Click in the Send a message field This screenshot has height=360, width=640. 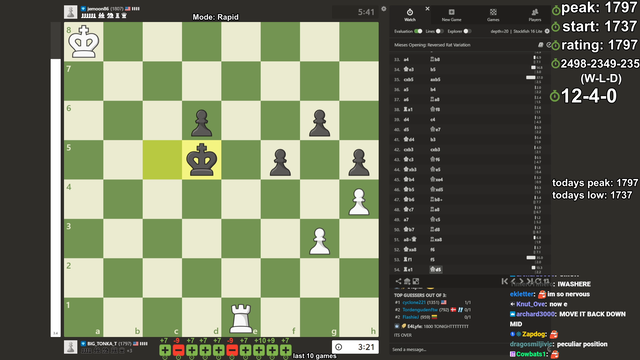[x=449, y=349]
